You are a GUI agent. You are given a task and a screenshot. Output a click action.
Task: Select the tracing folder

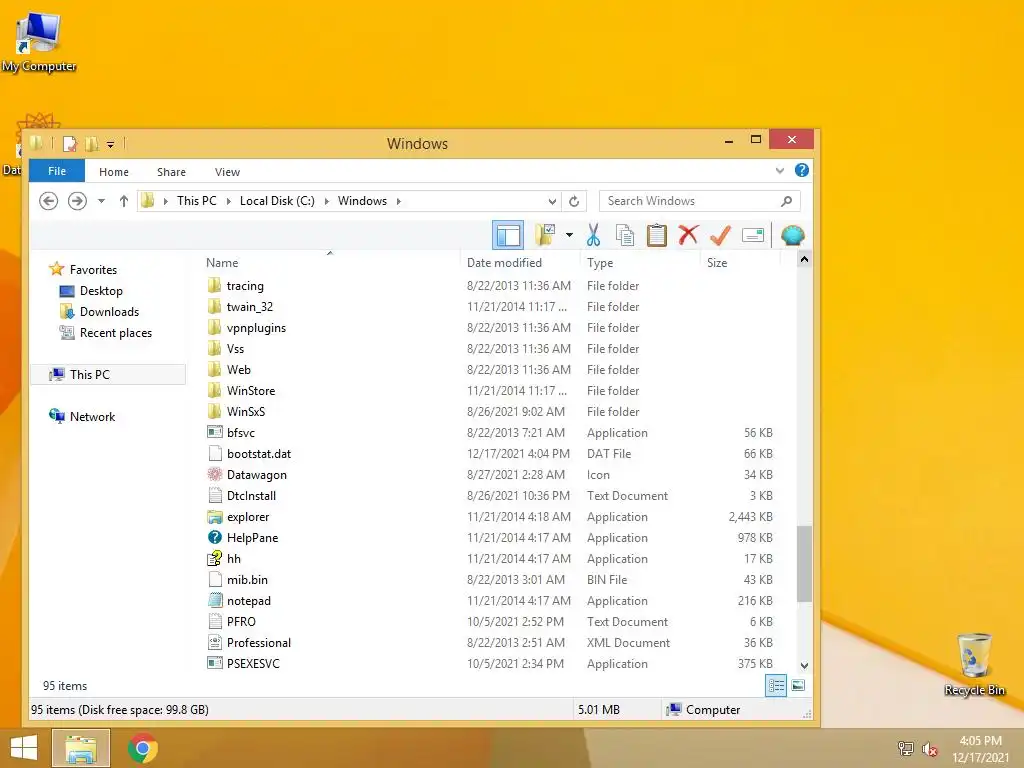[x=245, y=285]
